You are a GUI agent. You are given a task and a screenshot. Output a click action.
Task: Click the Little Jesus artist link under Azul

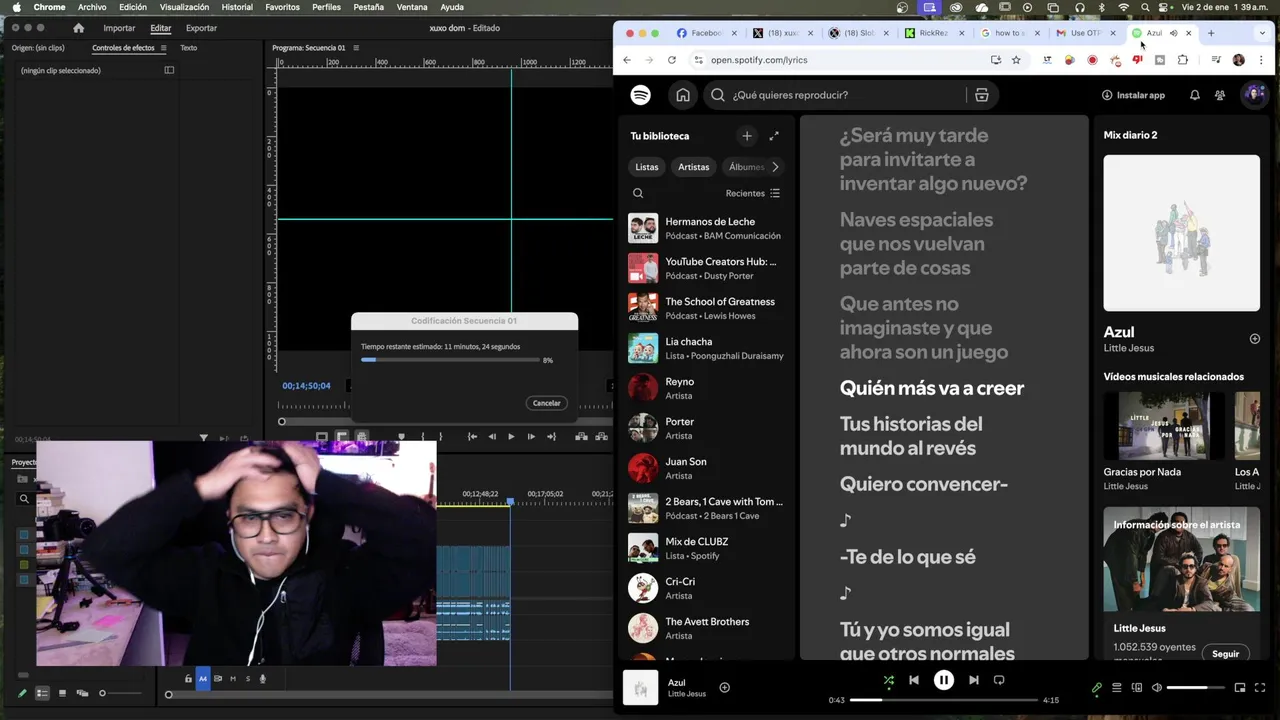(x=1128, y=348)
